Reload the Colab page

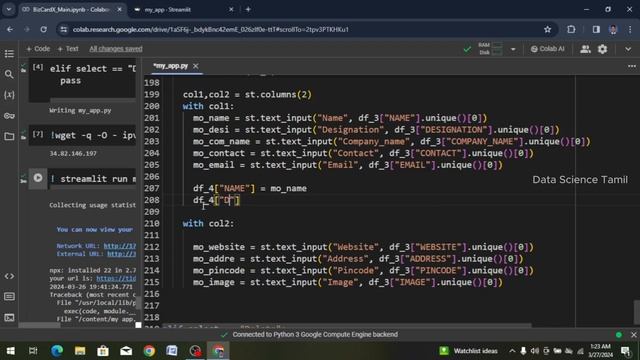(x=43, y=29)
